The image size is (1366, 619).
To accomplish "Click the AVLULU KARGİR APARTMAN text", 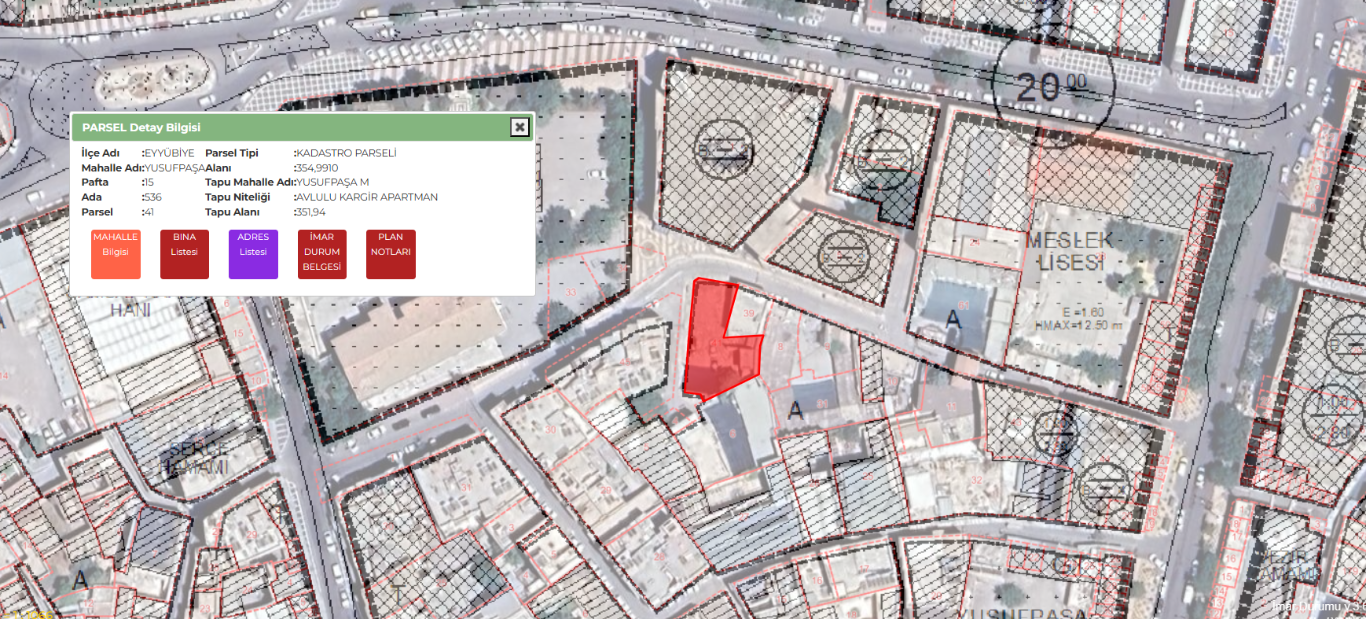I will click(x=367, y=197).
